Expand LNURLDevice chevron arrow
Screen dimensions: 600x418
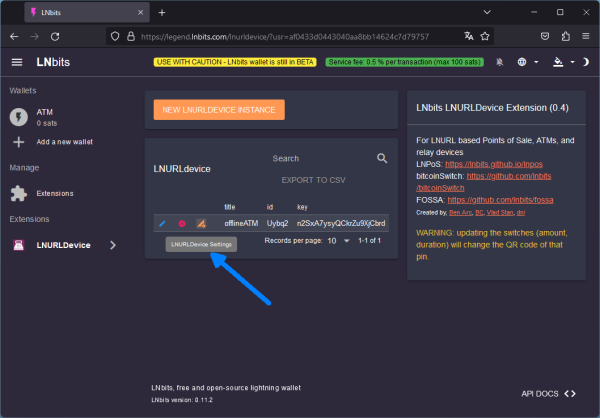(113, 245)
